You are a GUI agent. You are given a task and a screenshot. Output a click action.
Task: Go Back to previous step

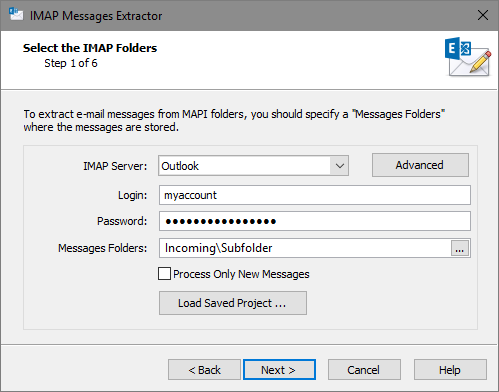[204, 370]
